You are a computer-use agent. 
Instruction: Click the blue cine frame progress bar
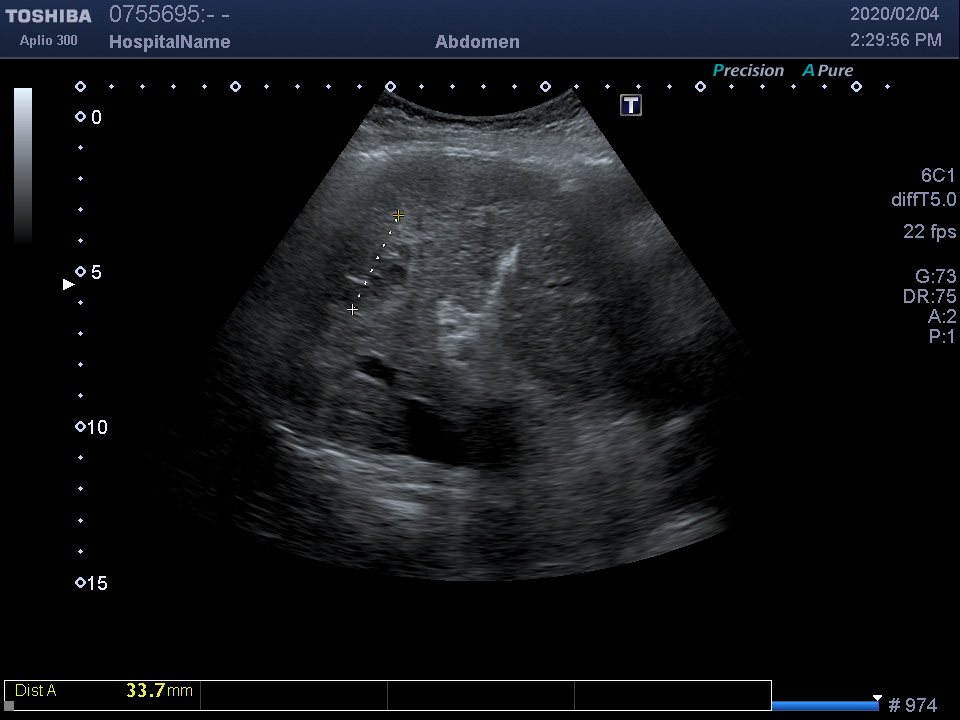pyautogui.click(x=825, y=706)
